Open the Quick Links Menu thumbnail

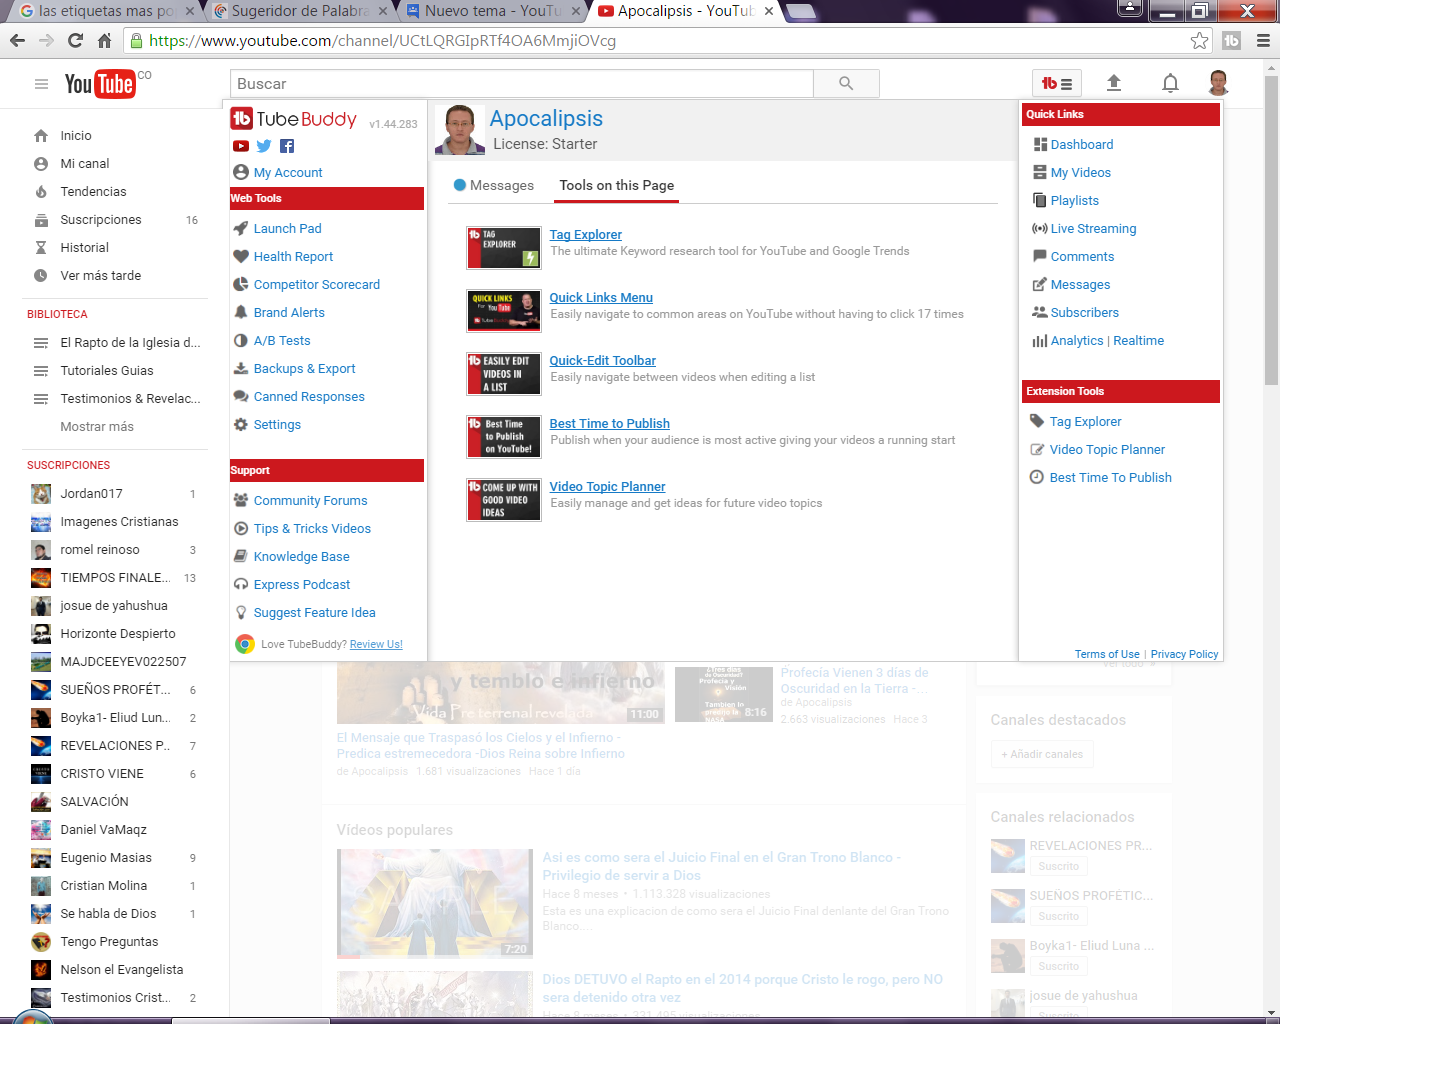click(504, 311)
